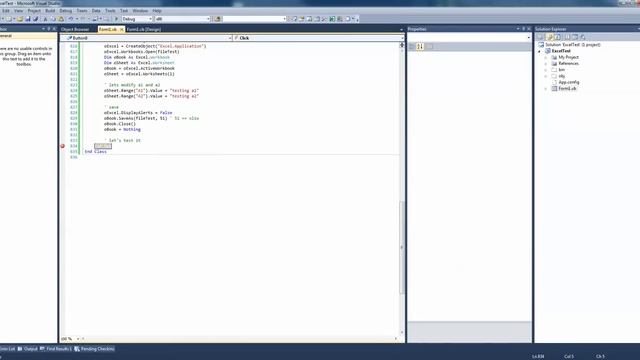640x360 pixels.
Task: Click the Undo toolbar icon
Action: pos(71,19)
